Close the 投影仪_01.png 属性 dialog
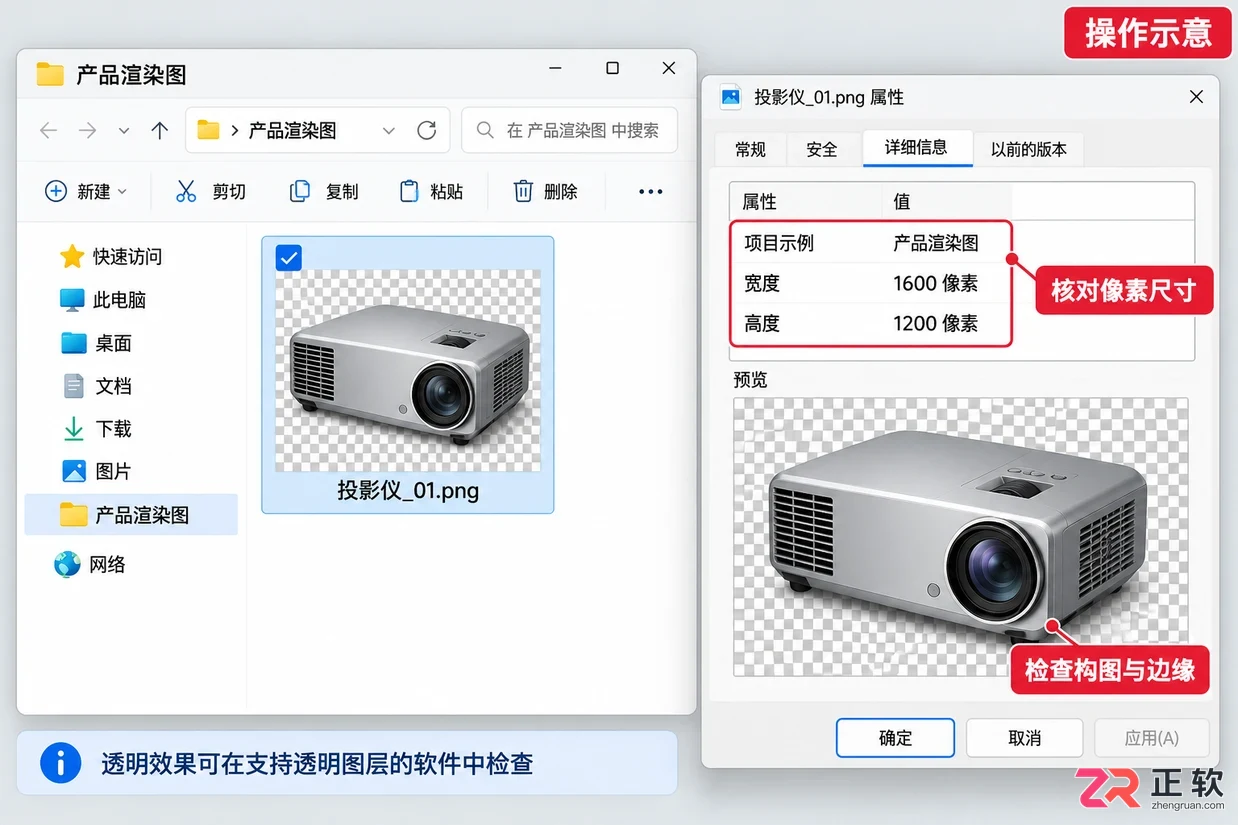Viewport: 1238px width, 825px height. 1196,97
